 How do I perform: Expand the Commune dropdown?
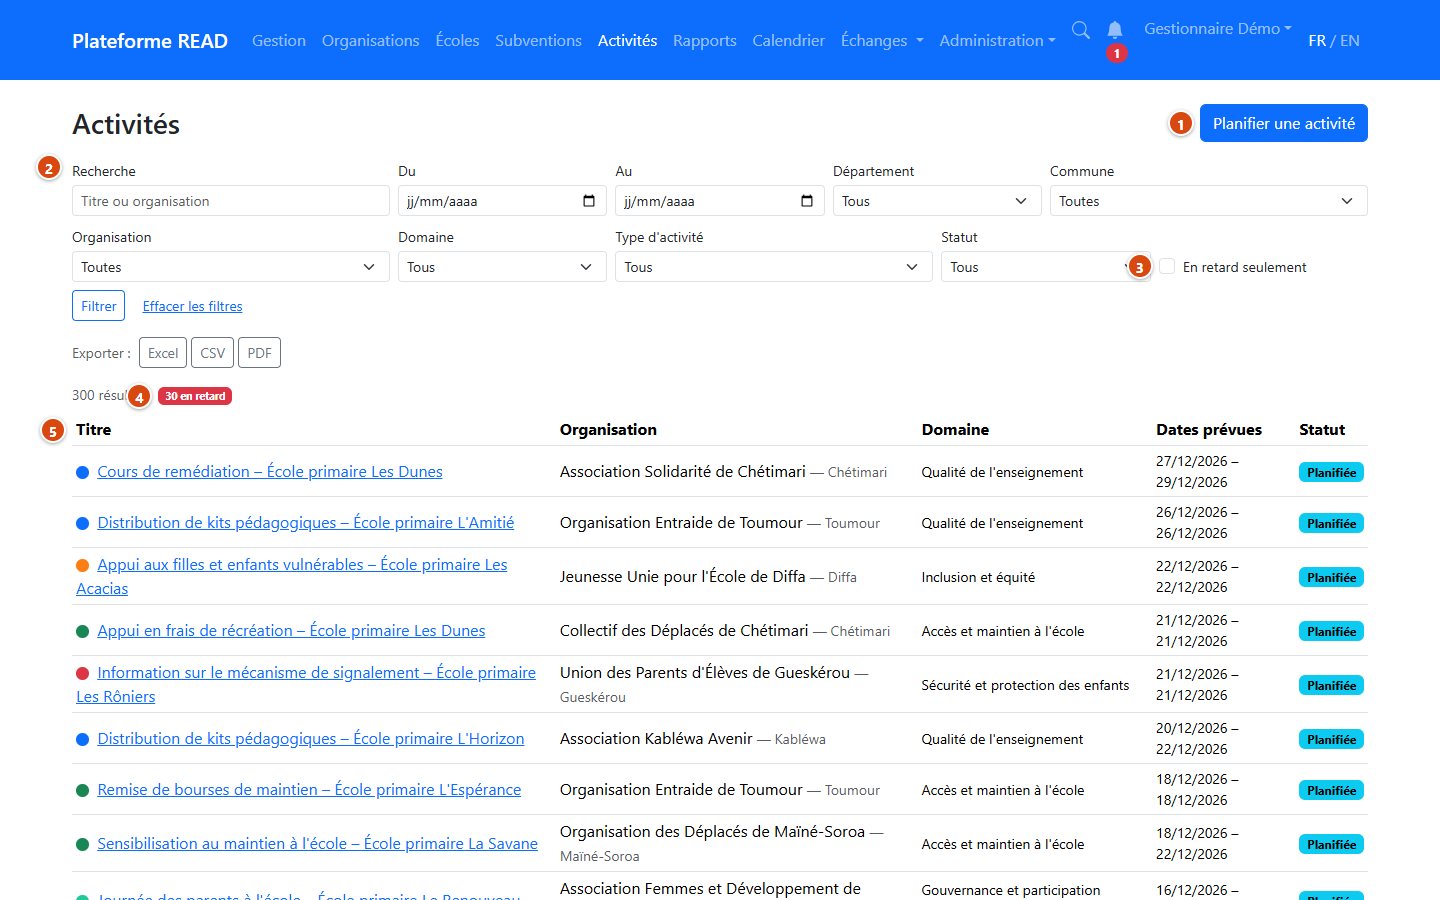tap(1208, 201)
